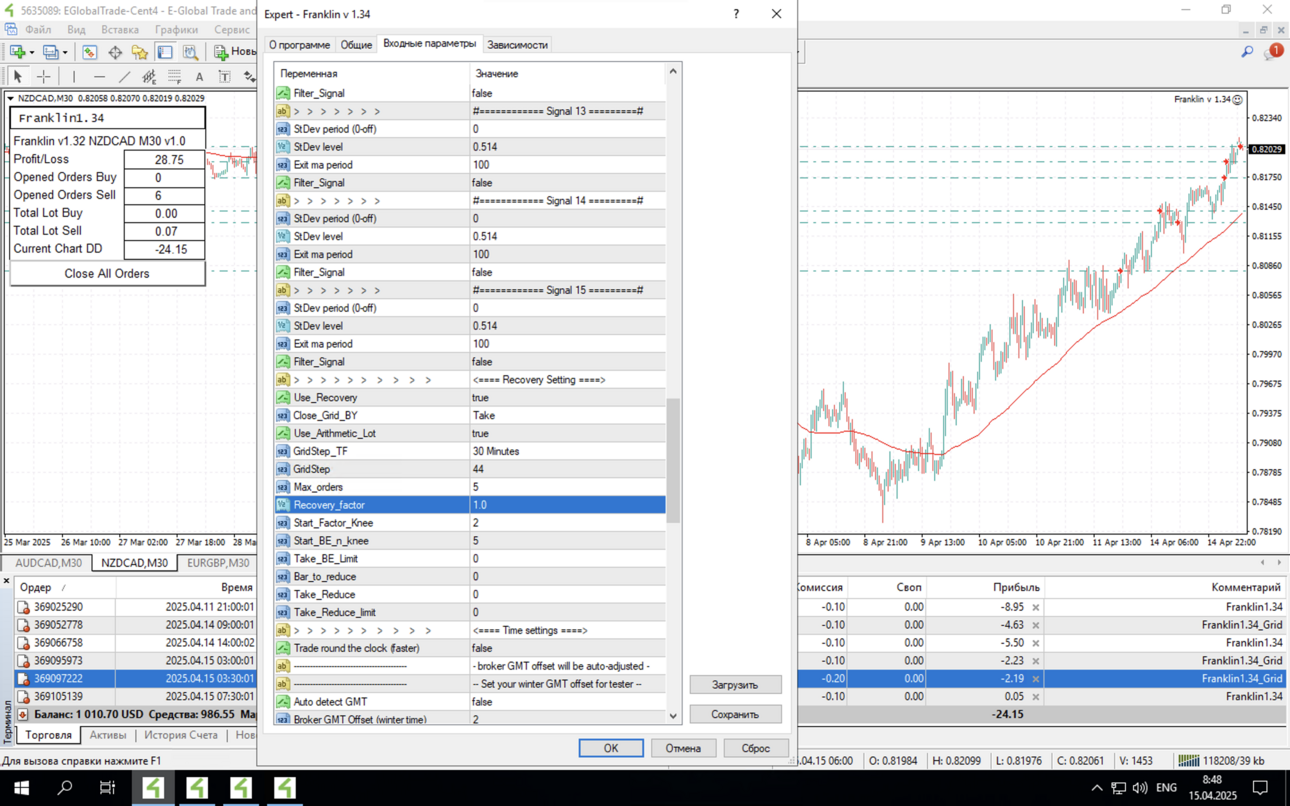Select the text label tool

[x=224, y=77]
